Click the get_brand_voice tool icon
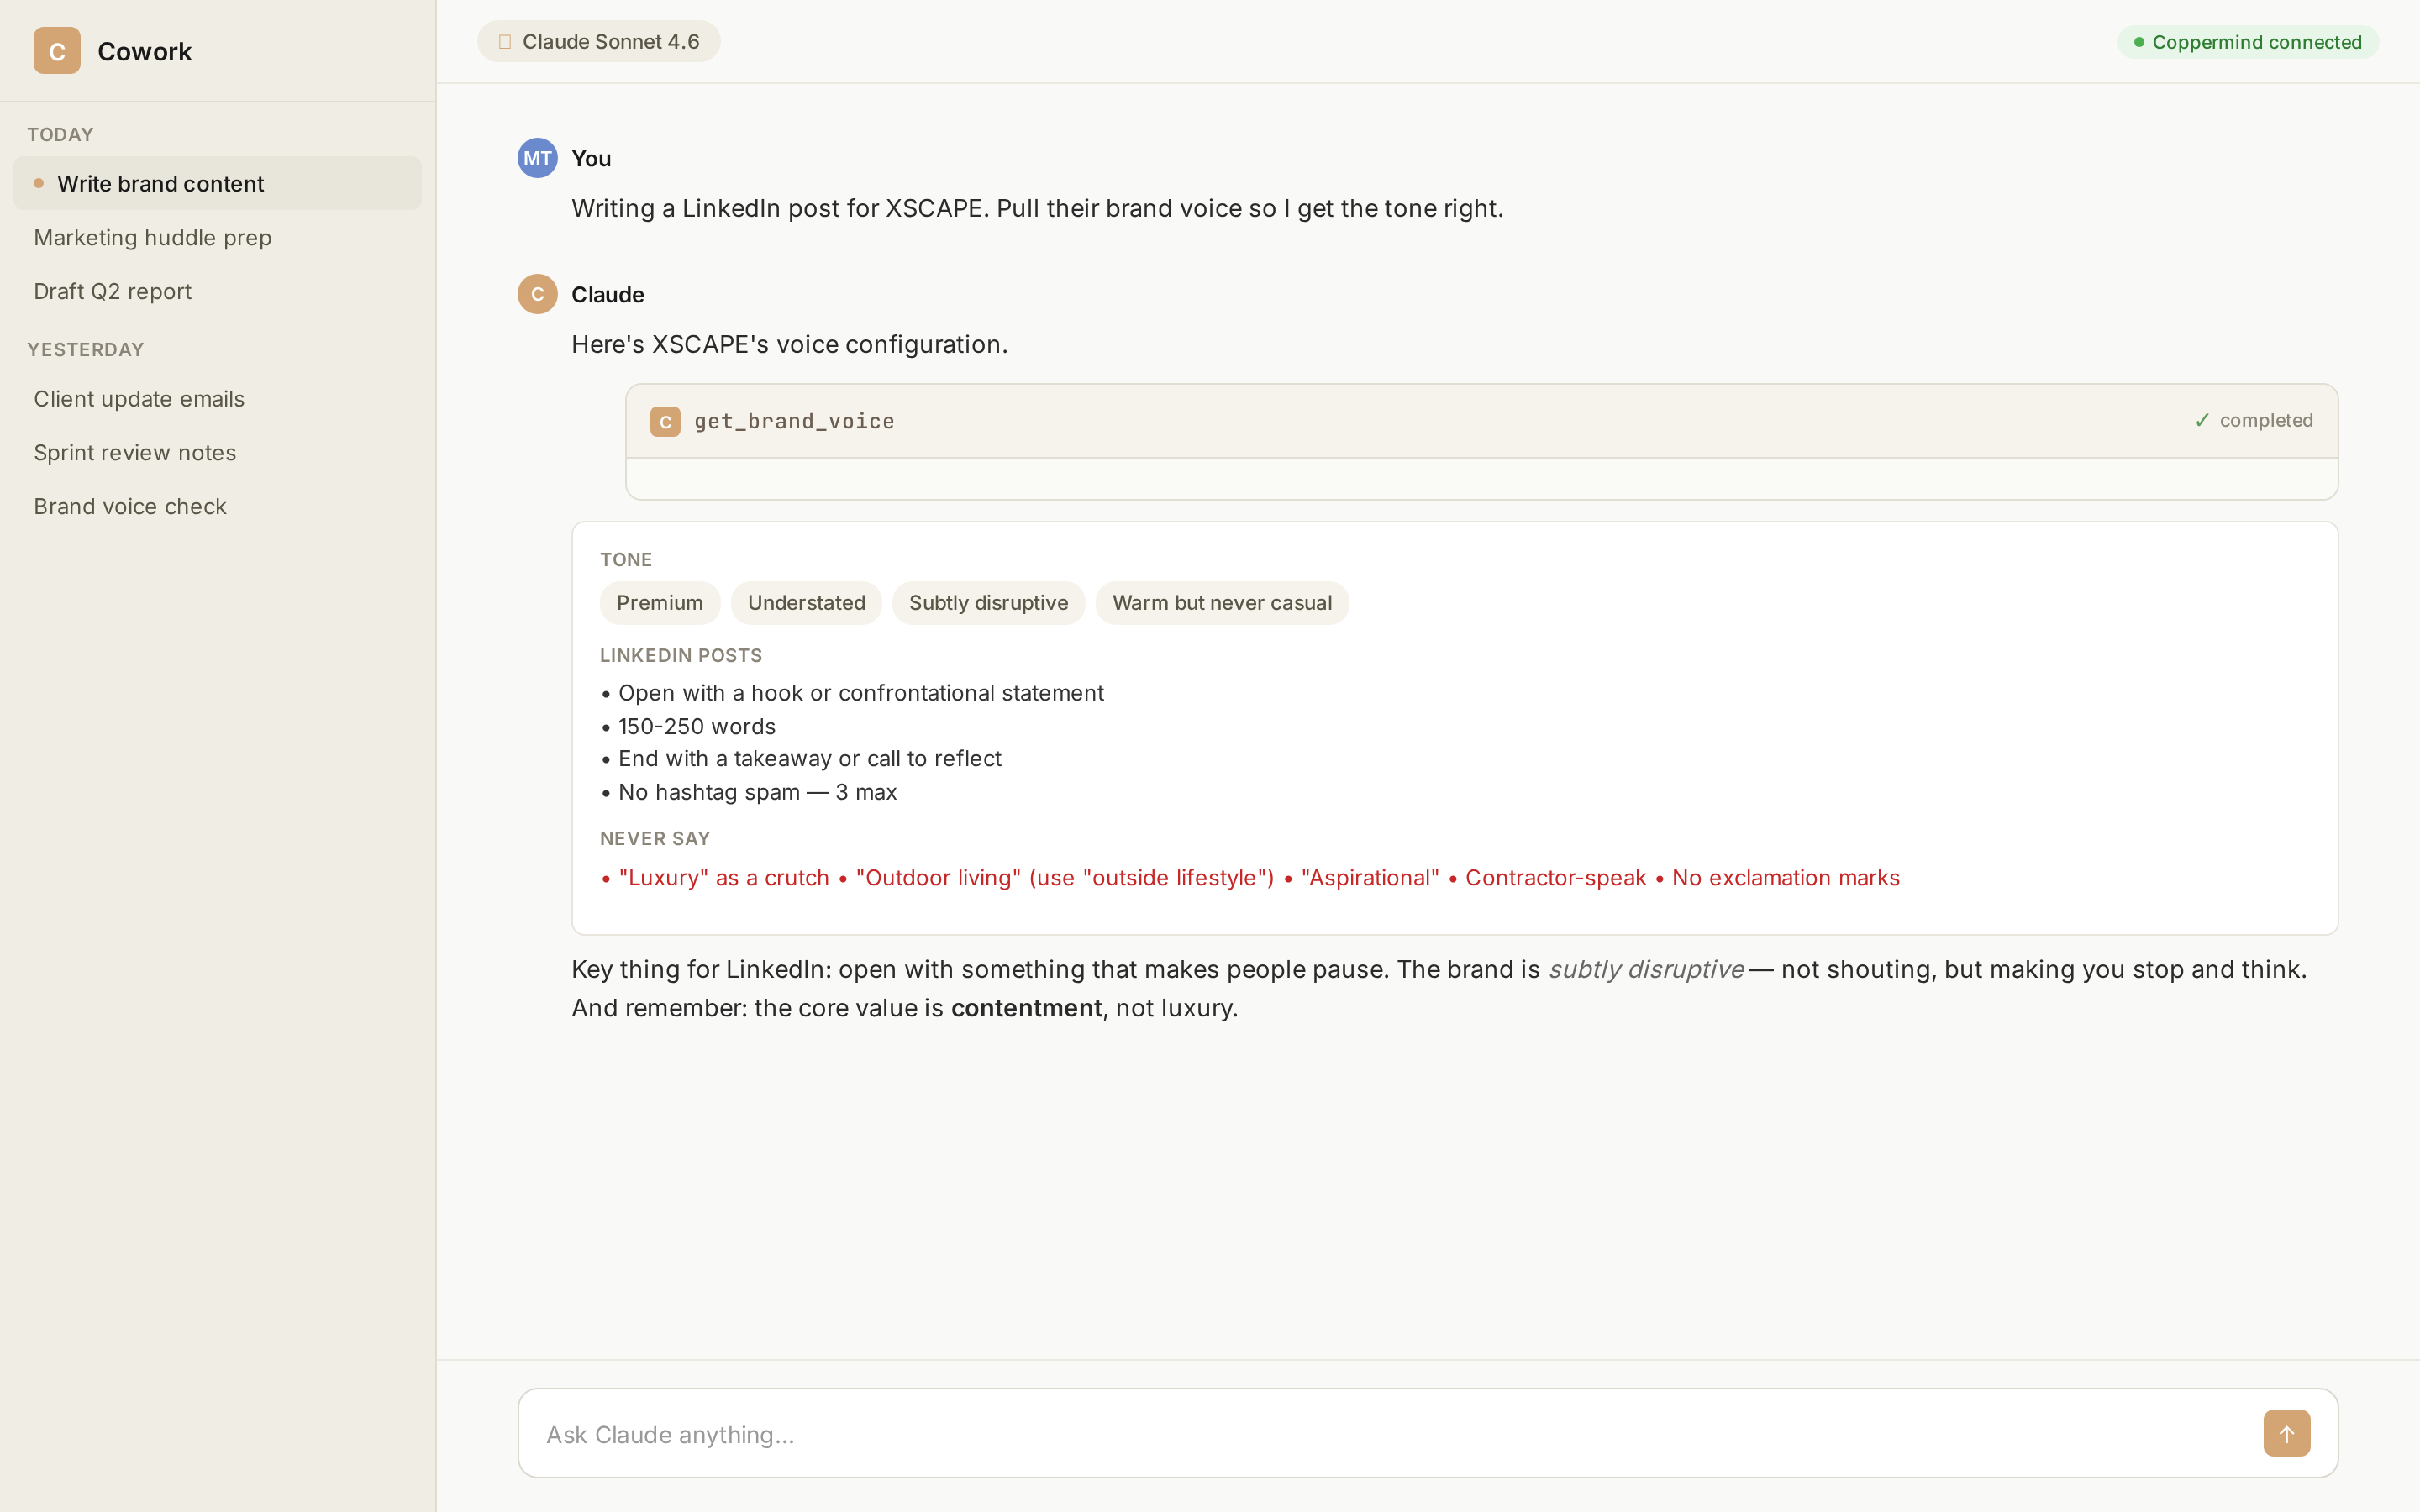 pyautogui.click(x=665, y=421)
